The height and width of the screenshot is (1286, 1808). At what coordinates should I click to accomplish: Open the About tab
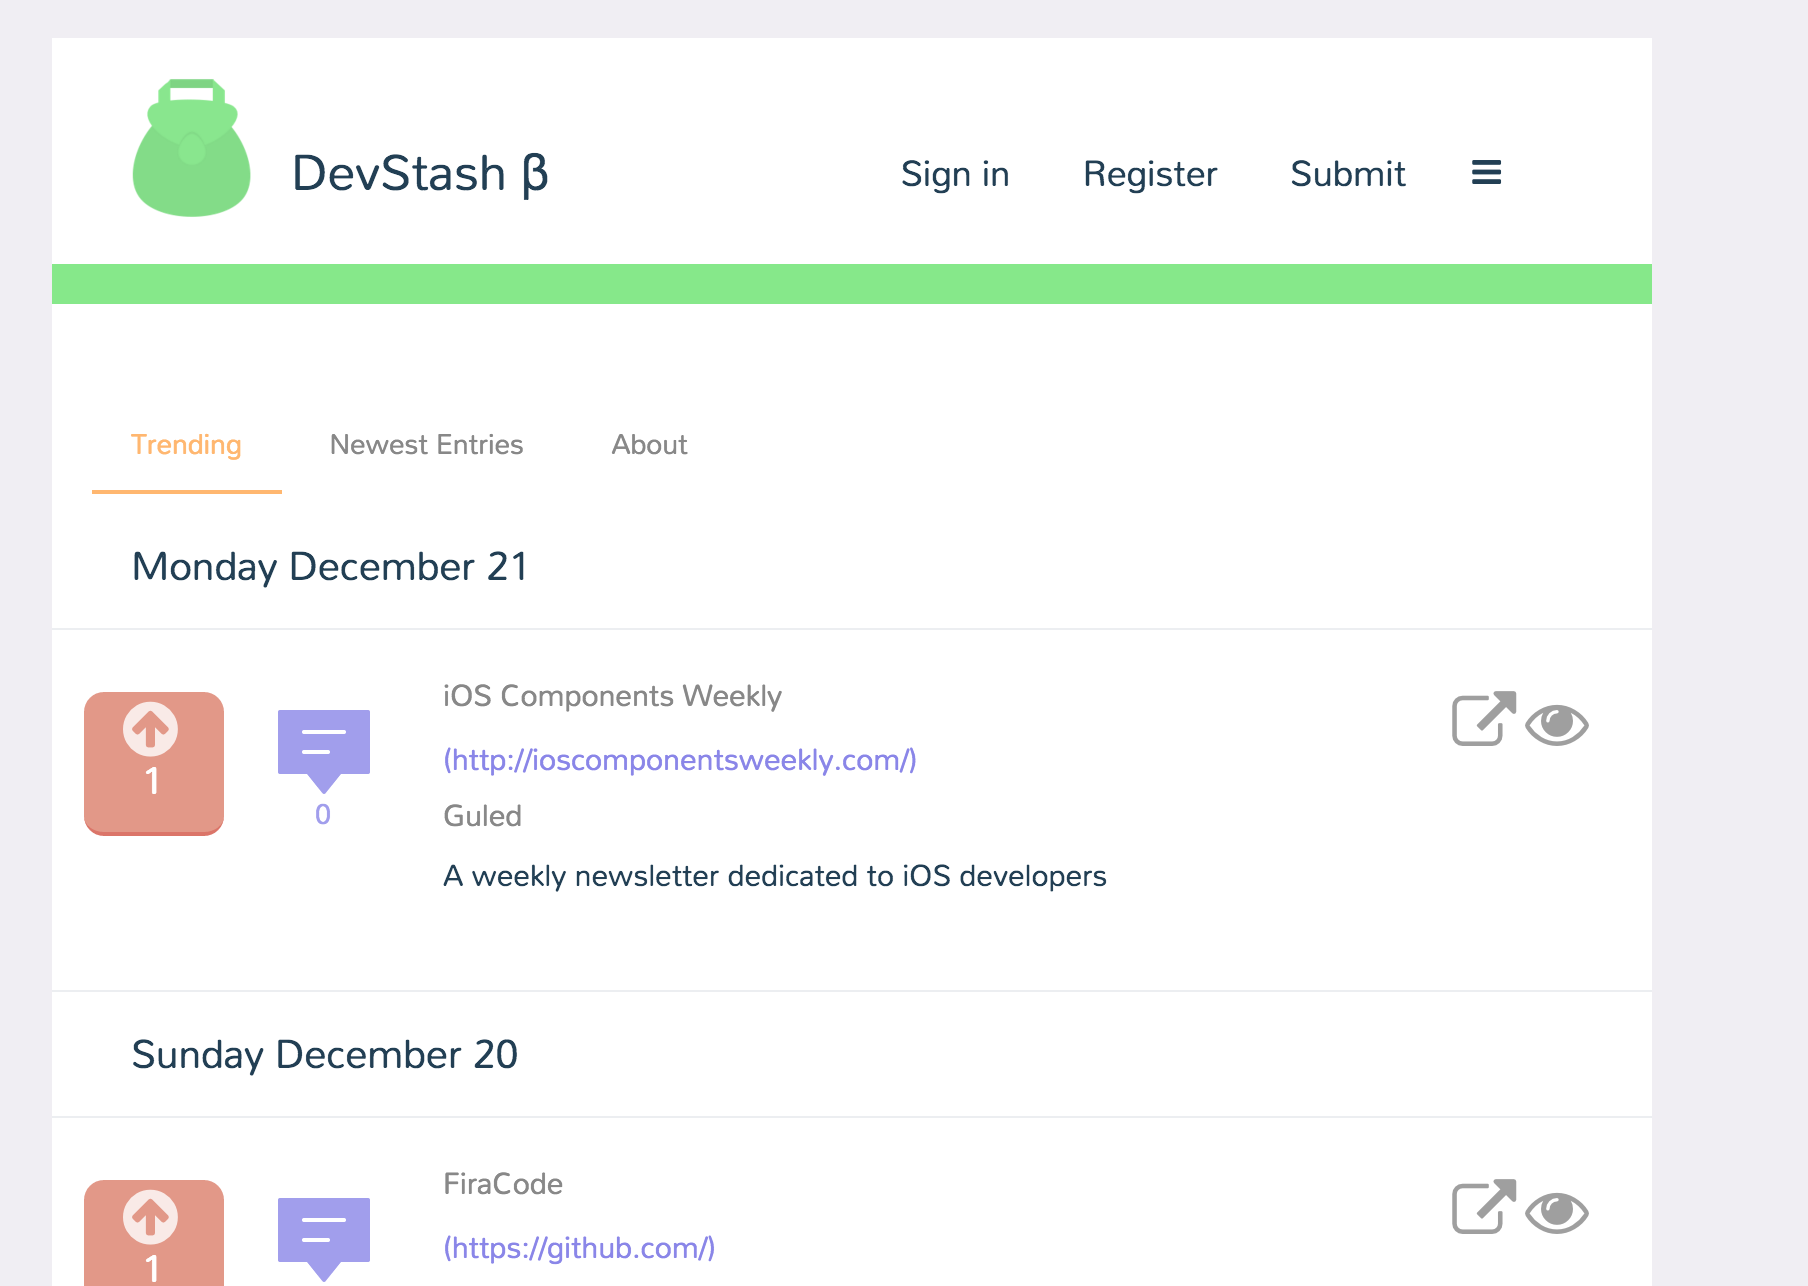click(649, 444)
